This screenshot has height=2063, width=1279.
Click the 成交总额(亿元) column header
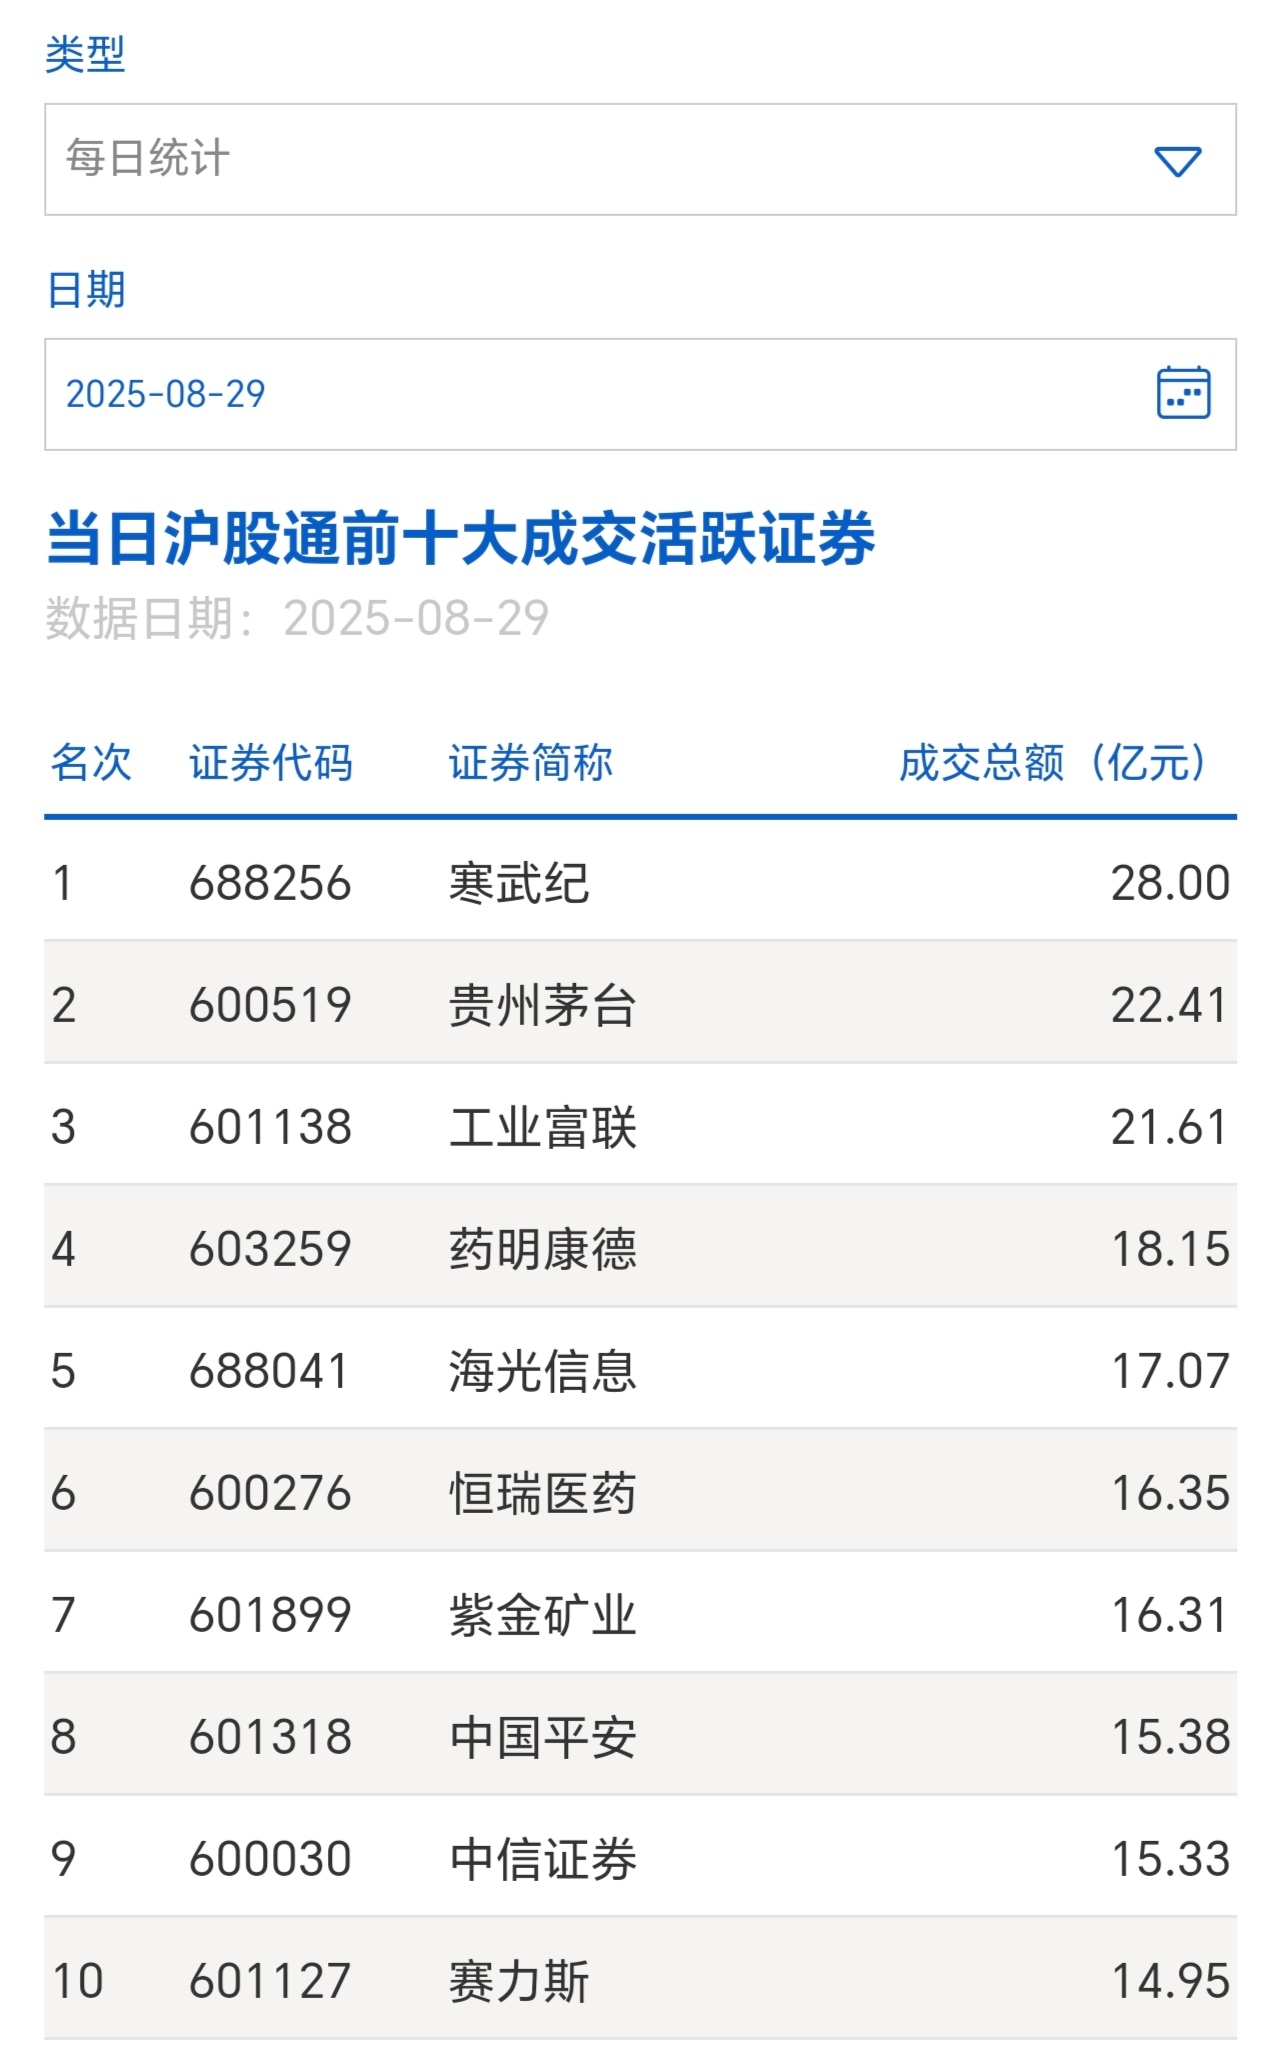pyautogui.click(x=1056, y=763)
